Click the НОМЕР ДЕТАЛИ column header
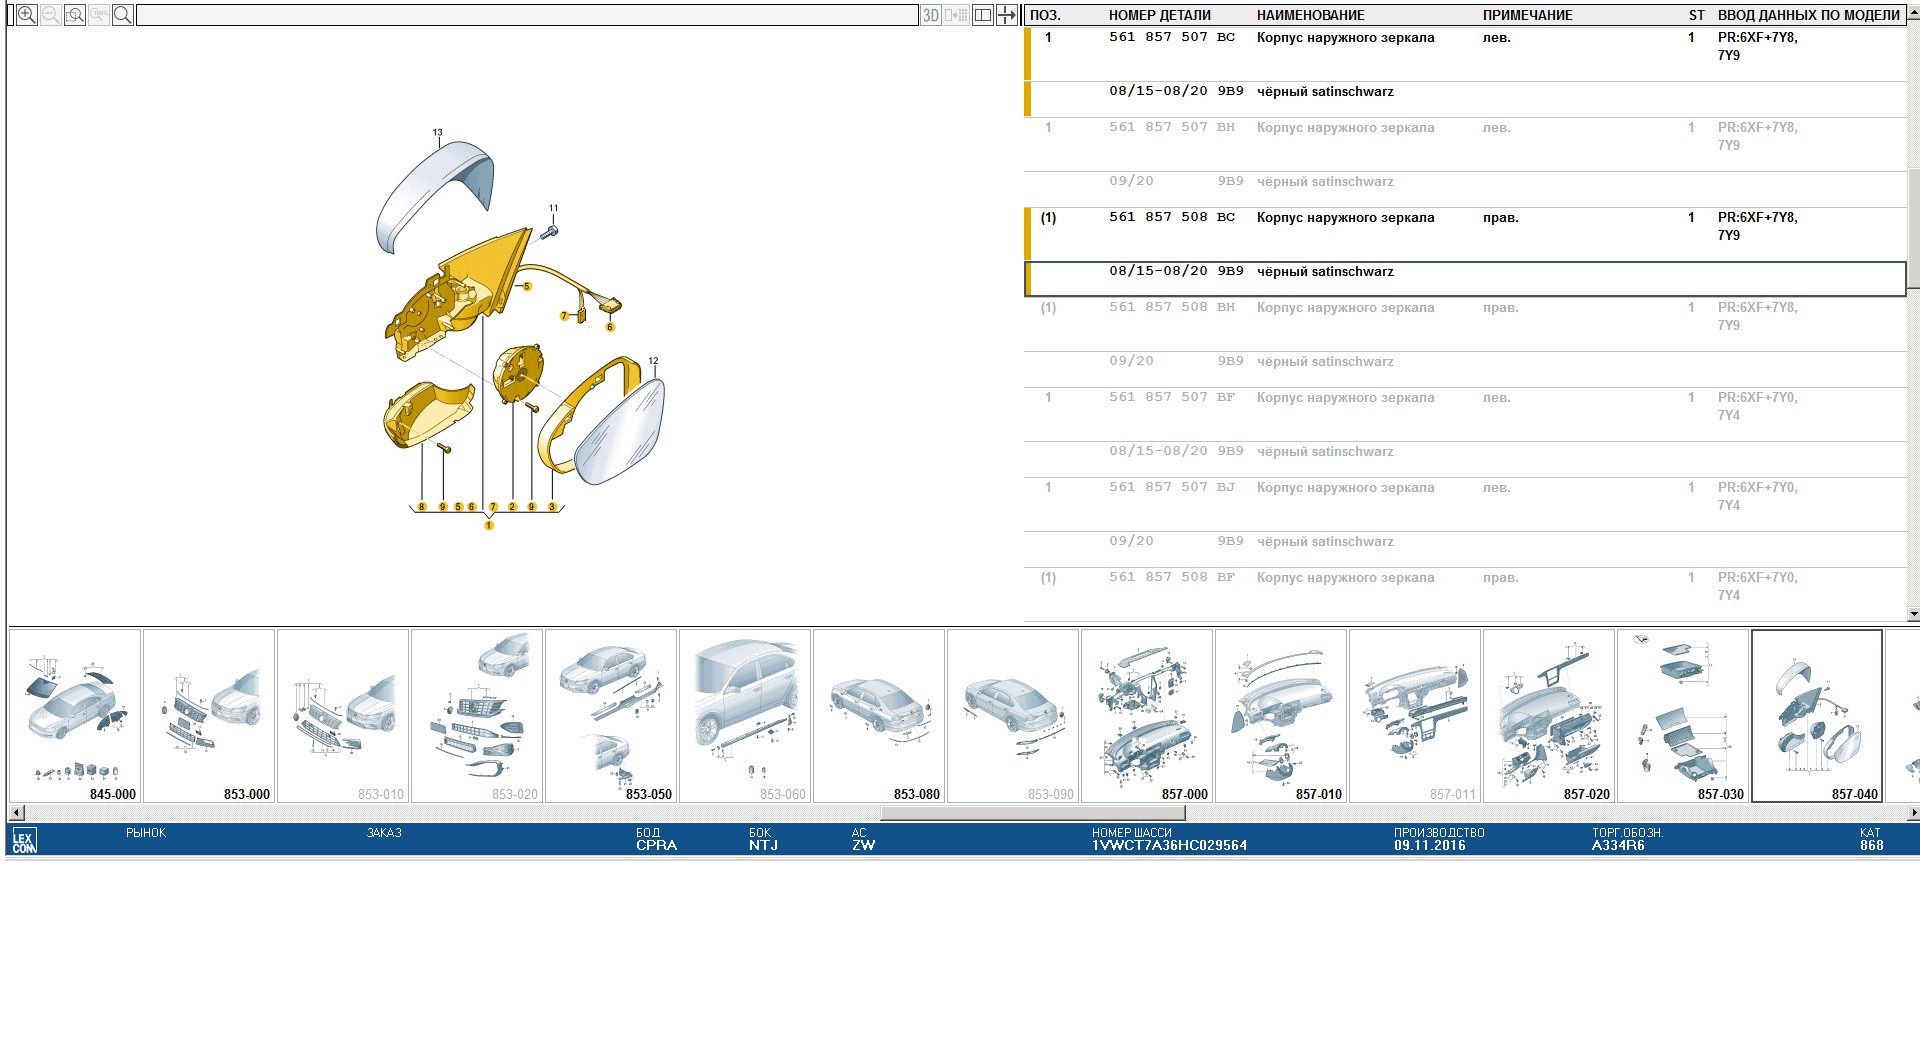Image resolution: width=1920 pixels, height=1056 pixels. click(1159, 15)
